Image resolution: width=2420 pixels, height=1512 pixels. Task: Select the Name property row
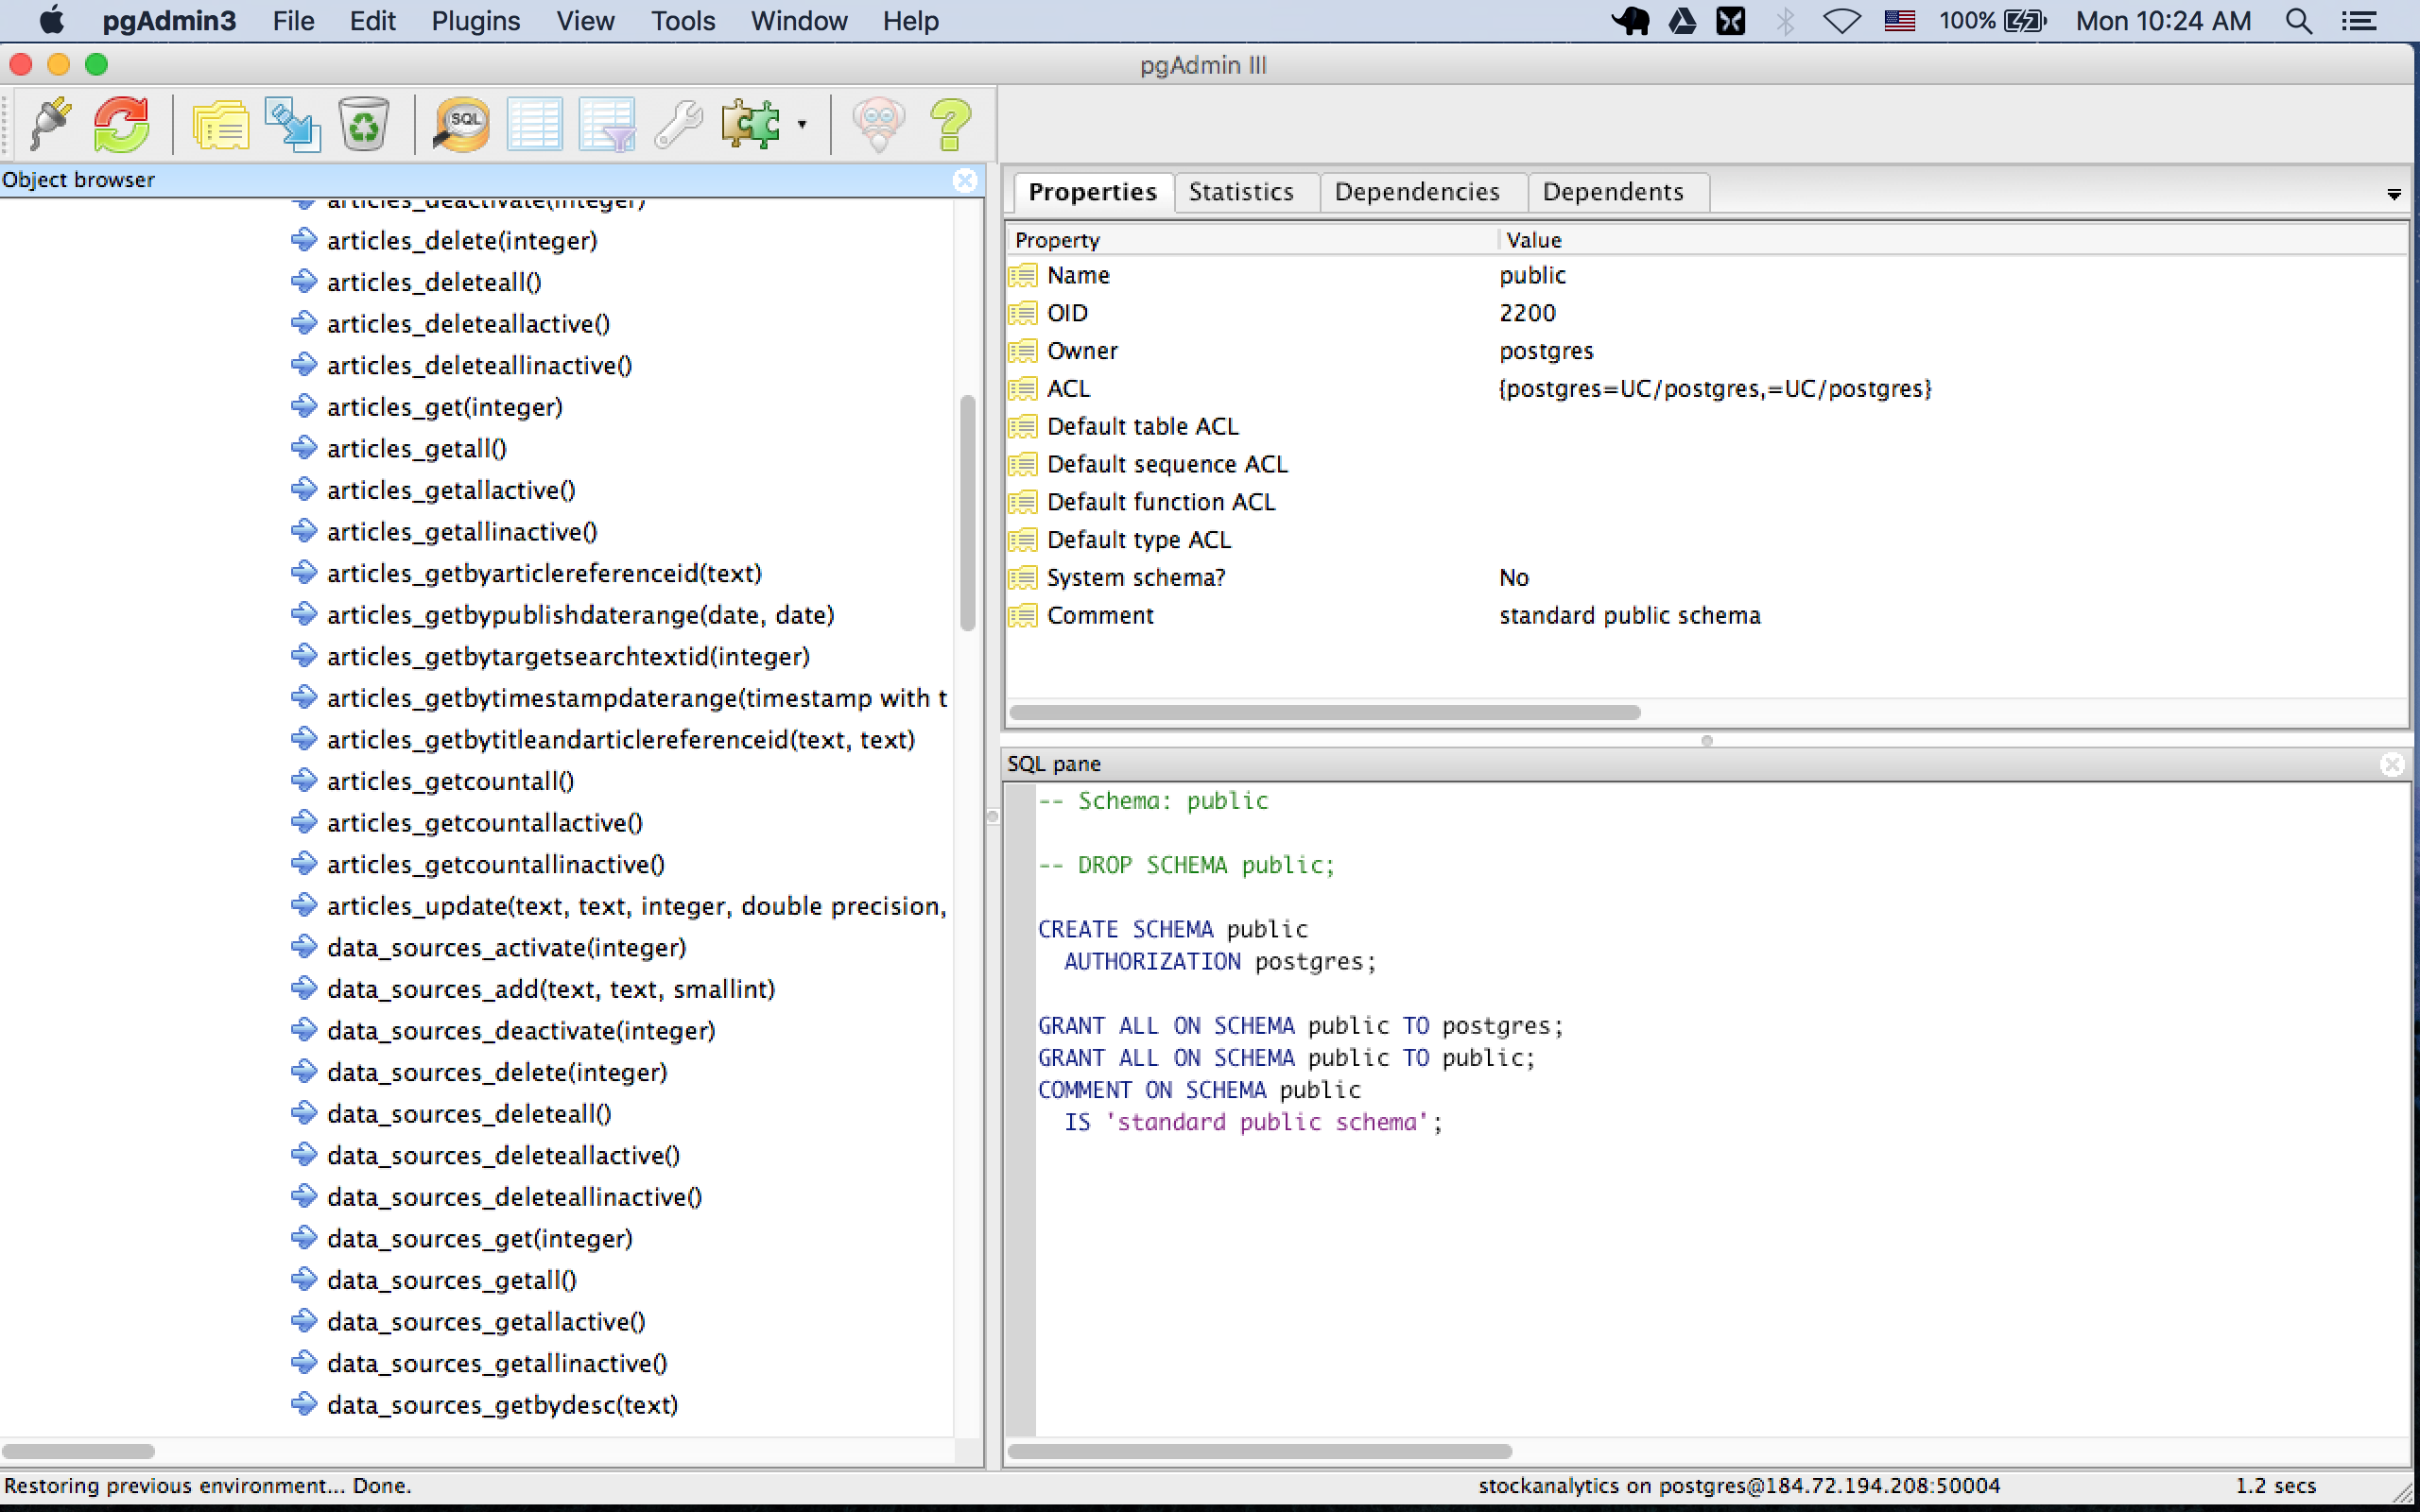pos(1706,275)
